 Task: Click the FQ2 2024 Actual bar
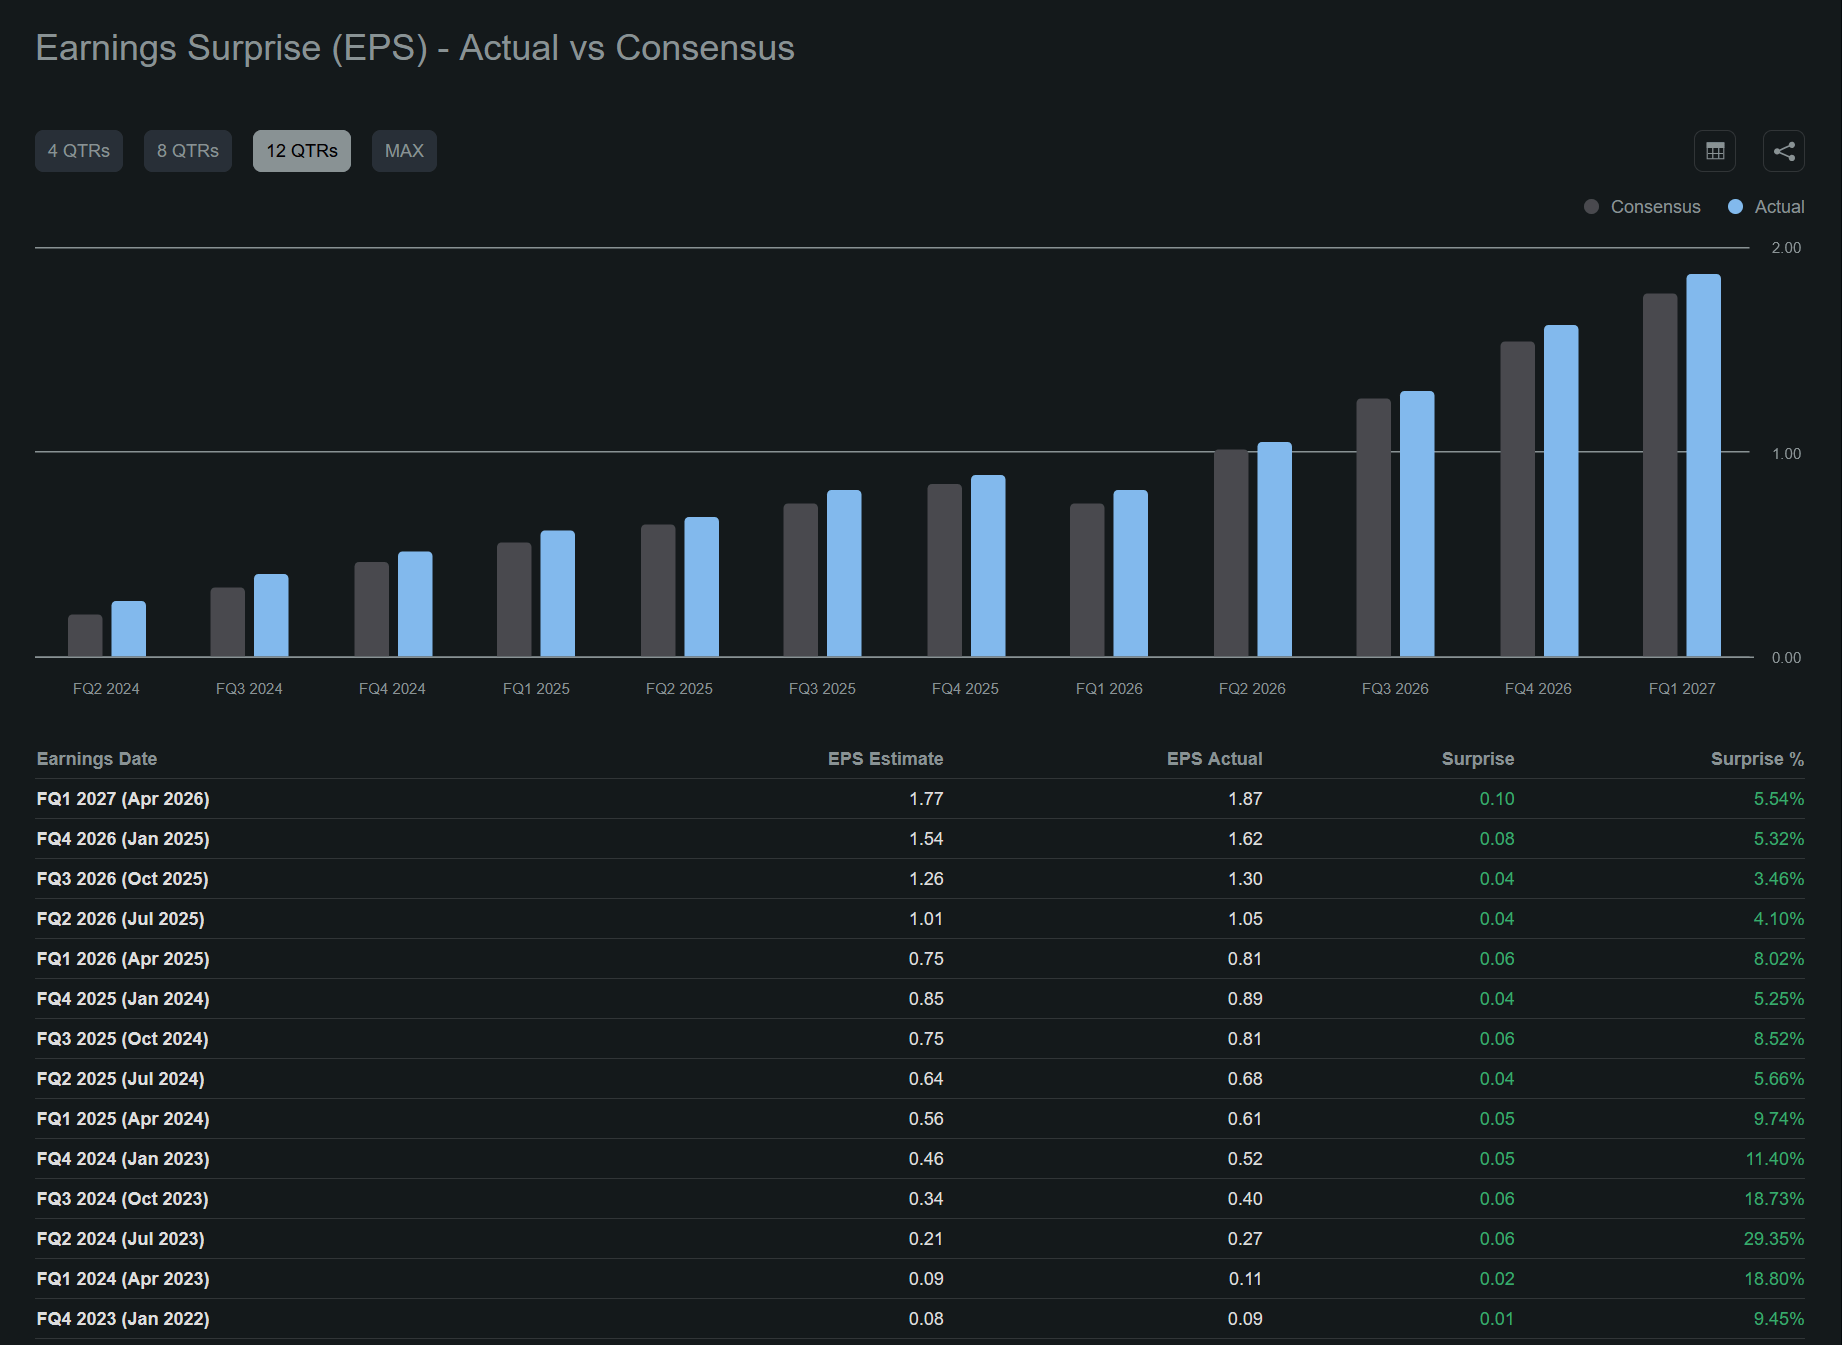(x=128, y=629)
